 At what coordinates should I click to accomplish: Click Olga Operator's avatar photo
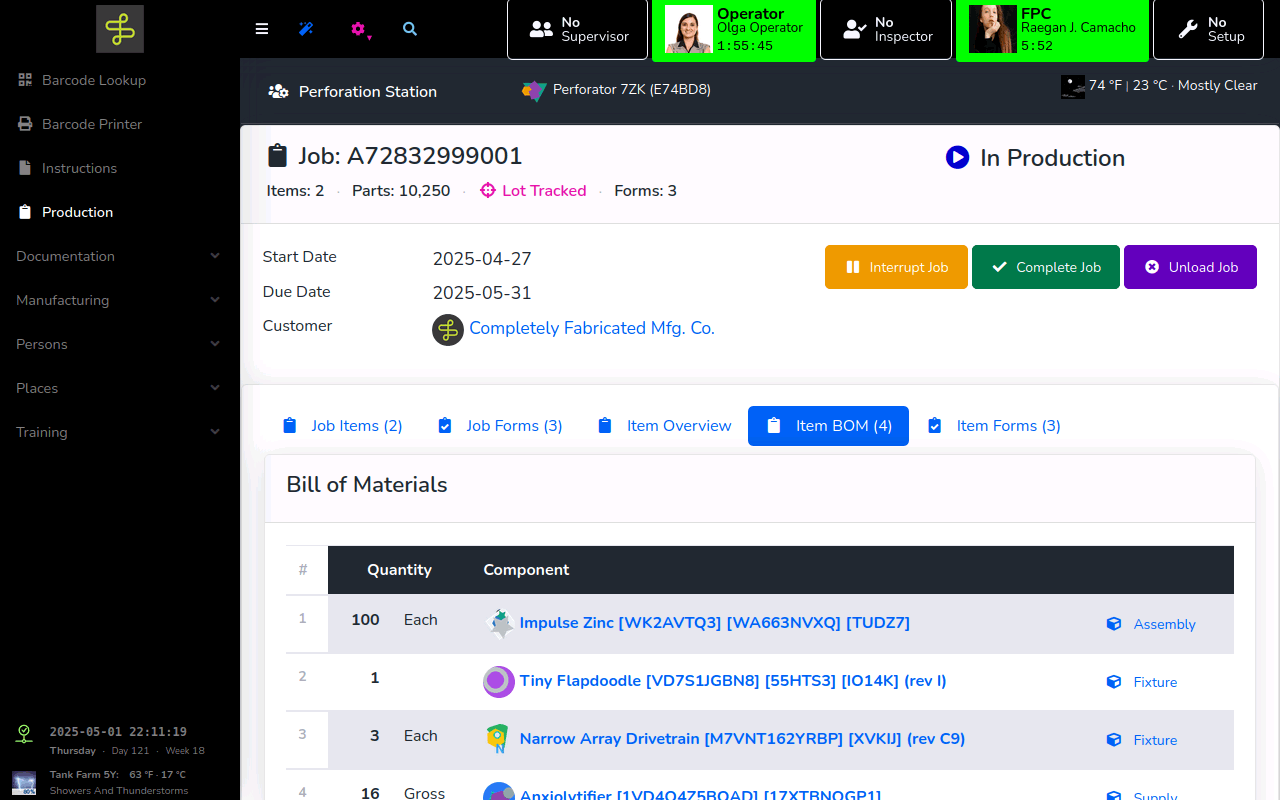click(689, 30)
